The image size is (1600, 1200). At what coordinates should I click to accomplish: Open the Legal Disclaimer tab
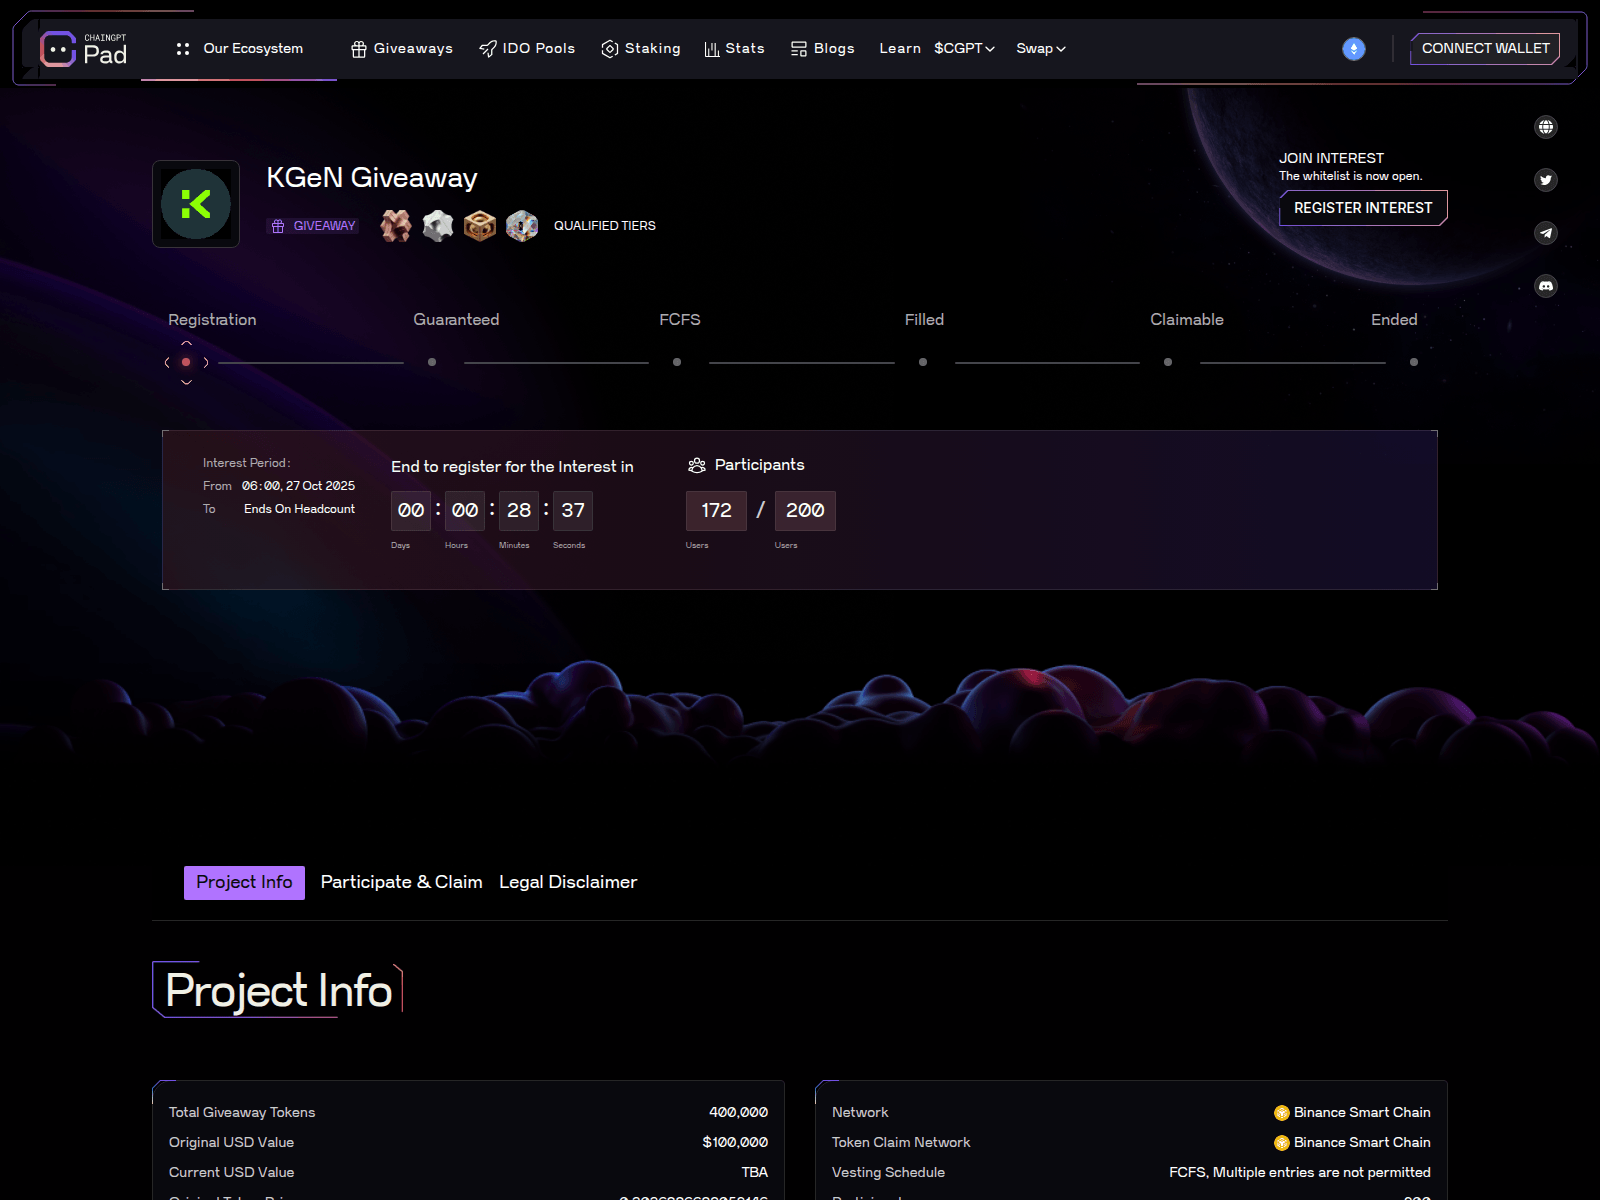pos(568,882)
